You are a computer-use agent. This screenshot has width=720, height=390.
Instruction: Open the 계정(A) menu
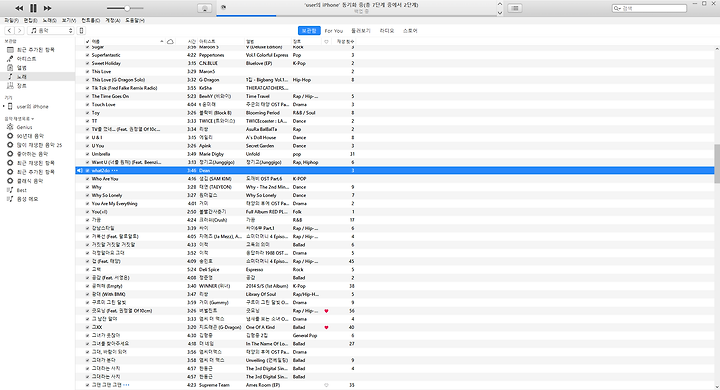point(112,20)
